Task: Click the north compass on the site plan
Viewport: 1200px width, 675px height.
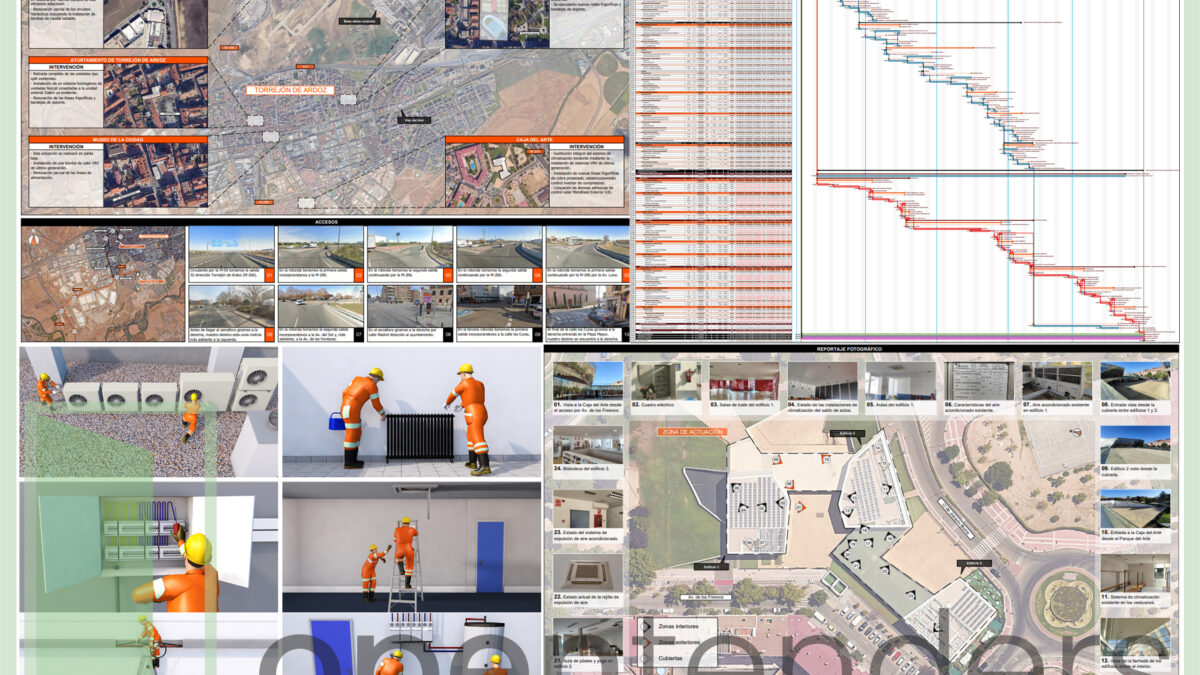Action: click(1076, 433)
